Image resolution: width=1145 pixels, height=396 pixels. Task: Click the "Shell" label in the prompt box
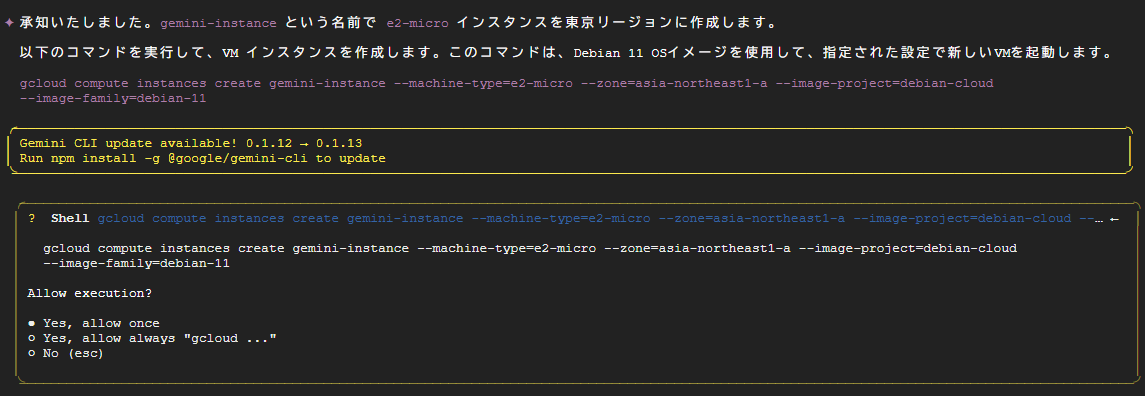(70, 218)
